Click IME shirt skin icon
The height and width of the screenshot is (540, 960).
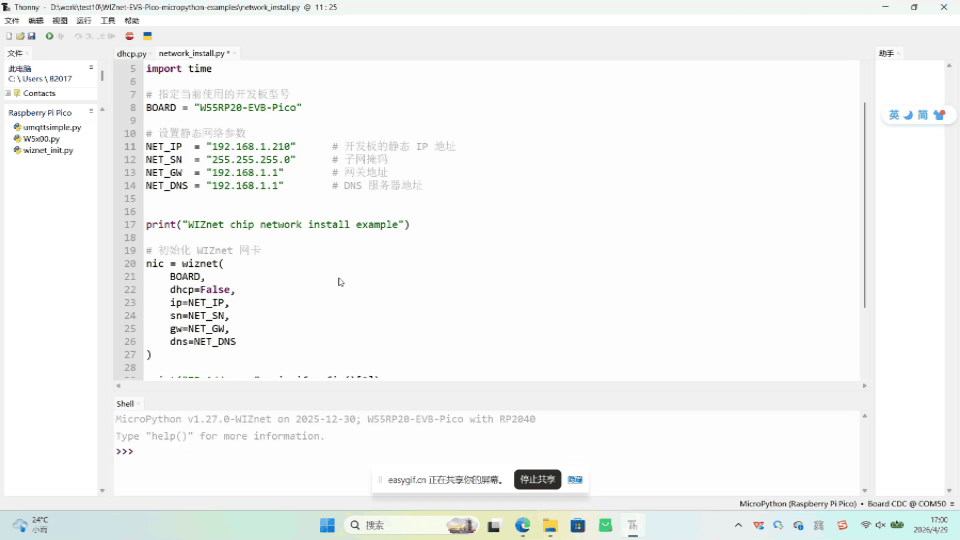click(x=939, y=115)
